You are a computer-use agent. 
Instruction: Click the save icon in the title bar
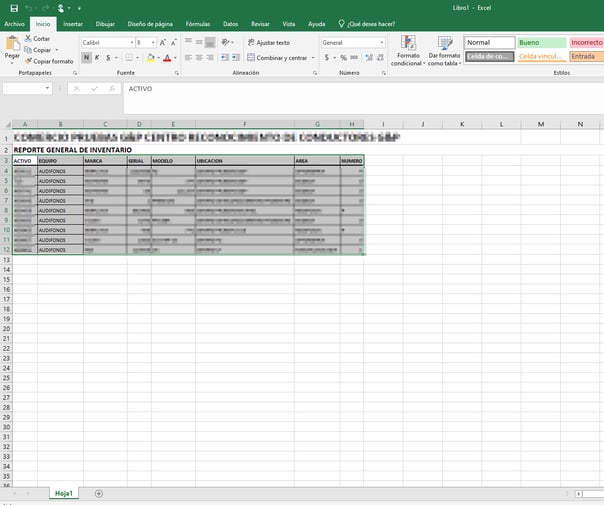click(13, 7)
